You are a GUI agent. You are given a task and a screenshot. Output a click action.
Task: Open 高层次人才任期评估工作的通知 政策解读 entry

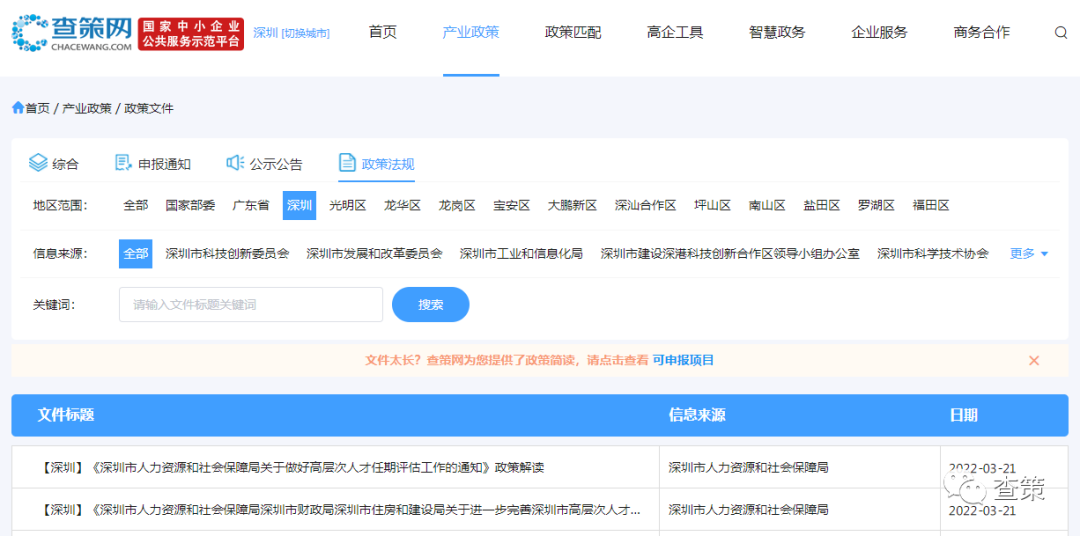point(293,468)
